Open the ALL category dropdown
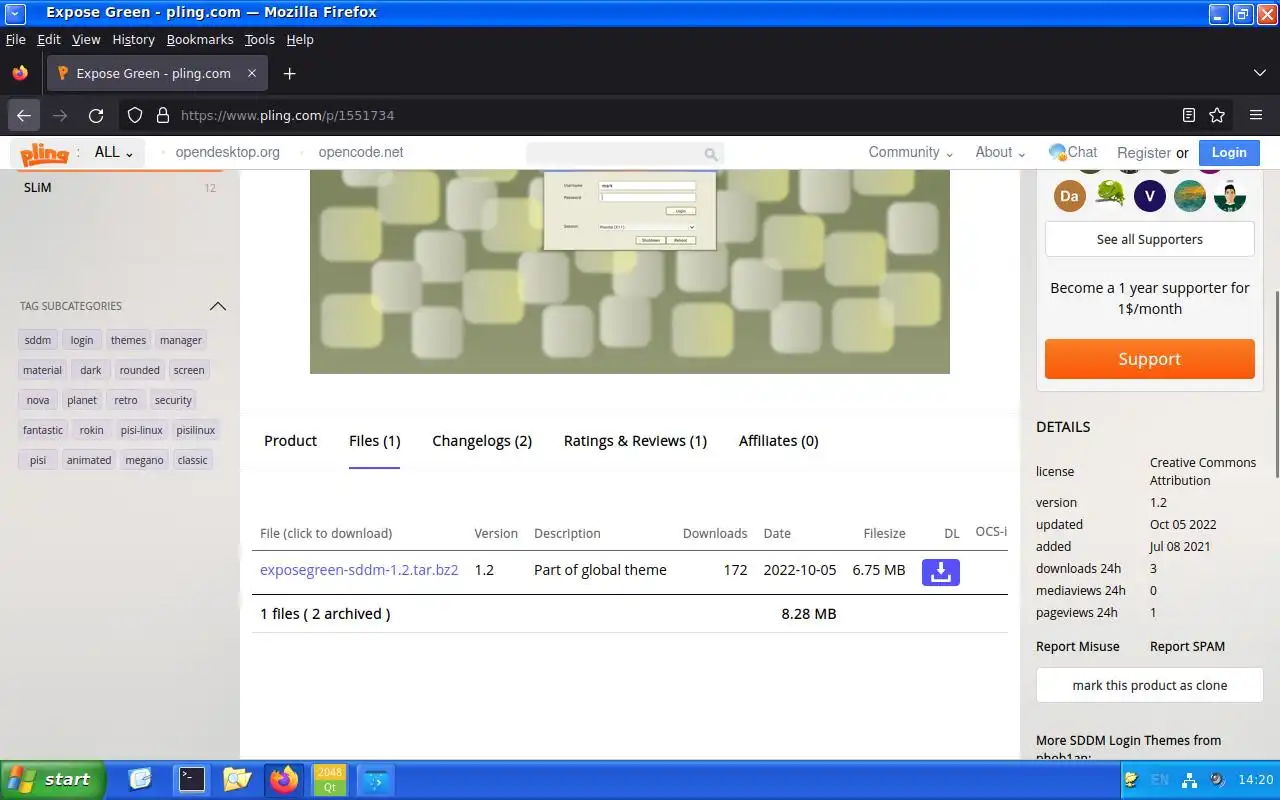Image resolution: width=1280 pixels, height=800 pixels. point(114,152)
